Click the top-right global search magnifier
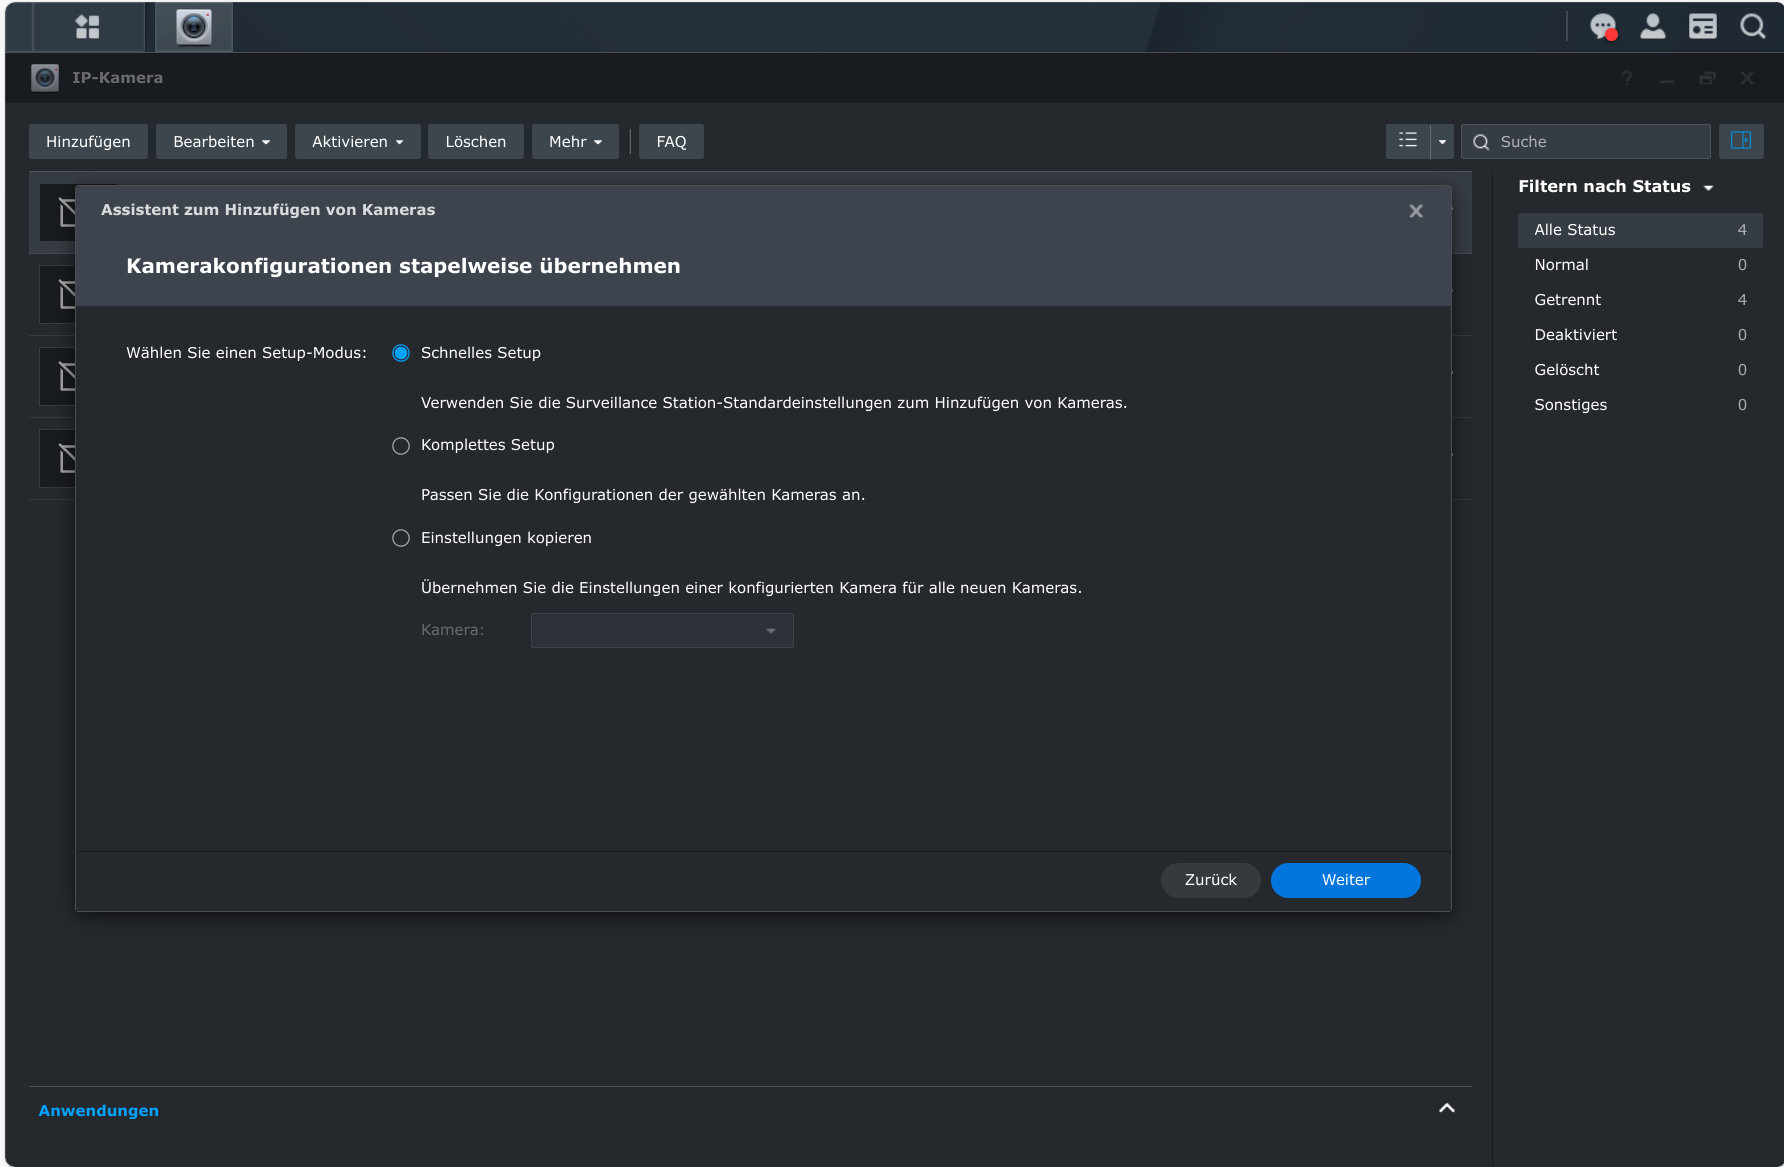 click(x=1752, y=27)
